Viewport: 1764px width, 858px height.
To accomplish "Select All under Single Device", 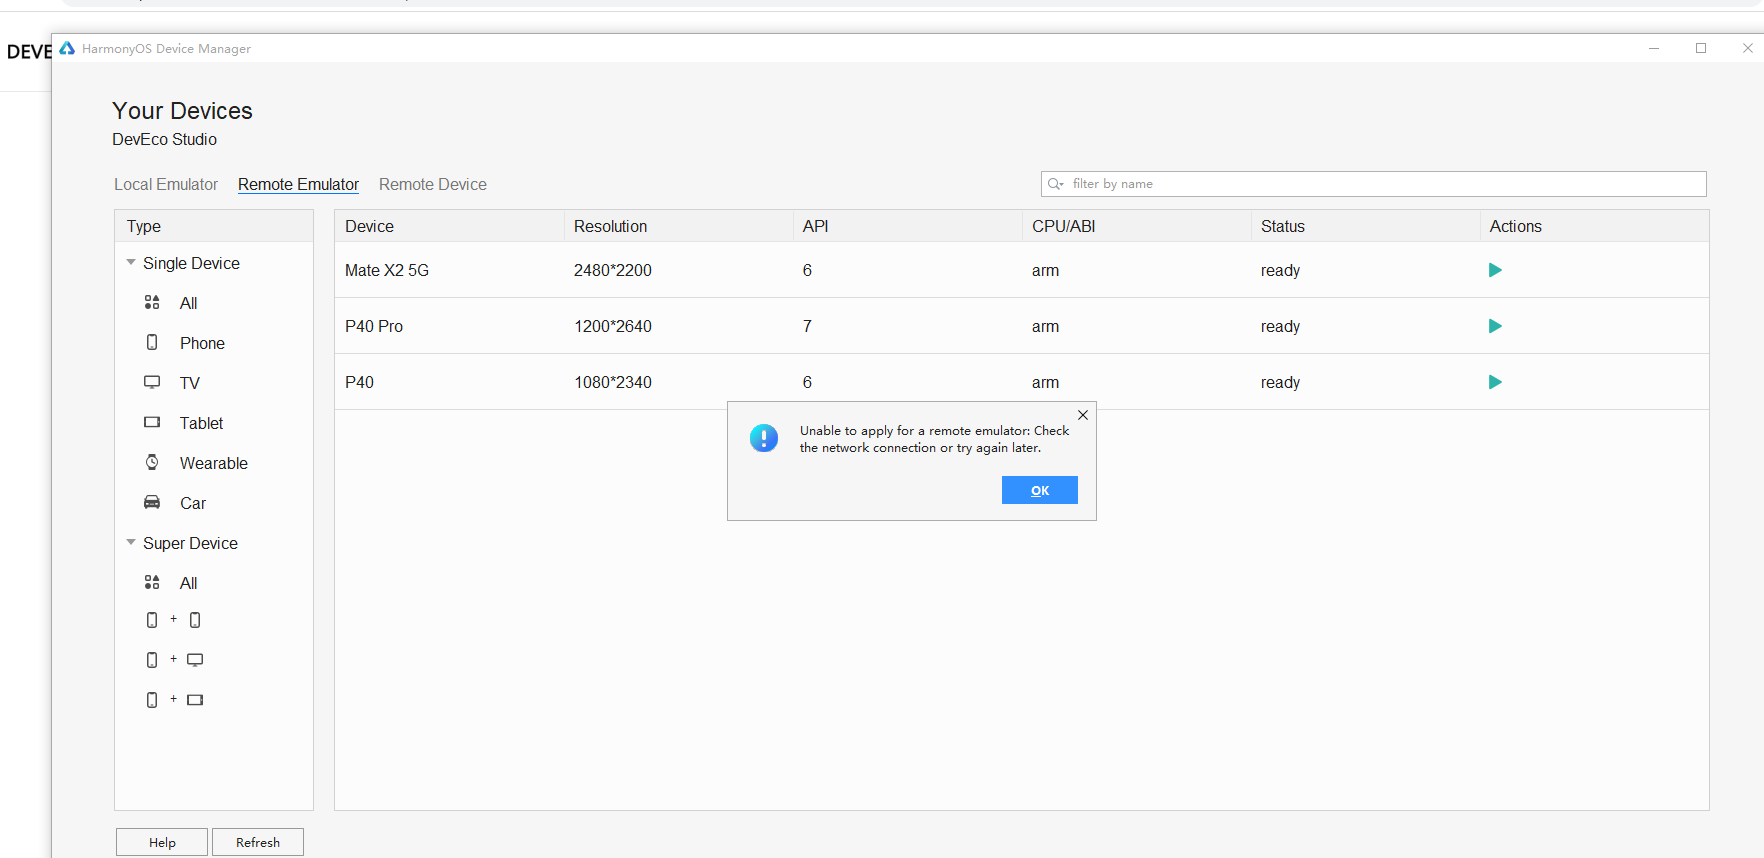I will click(x=188, y=303).
